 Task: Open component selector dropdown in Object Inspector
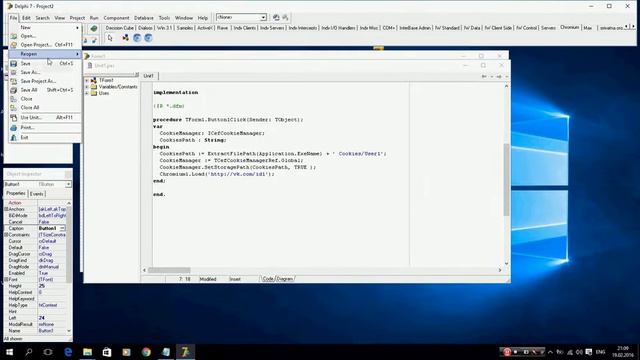[x=68, y=184]
